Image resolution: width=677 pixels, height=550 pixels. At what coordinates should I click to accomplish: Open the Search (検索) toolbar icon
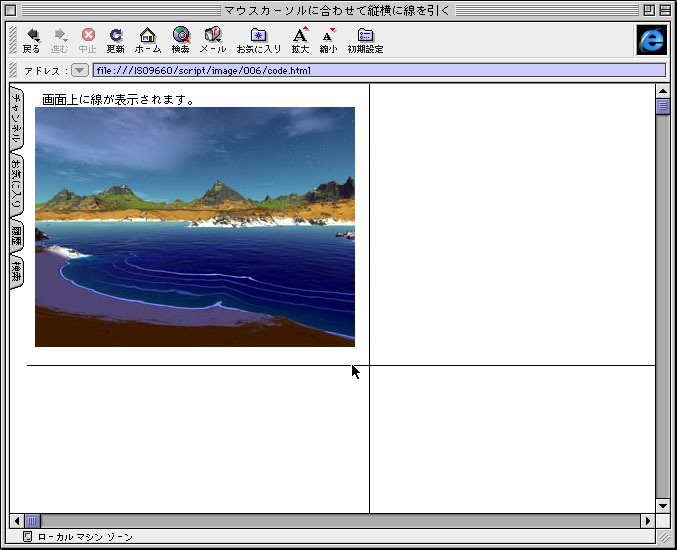pyautogui.click(x=181, y=41)
